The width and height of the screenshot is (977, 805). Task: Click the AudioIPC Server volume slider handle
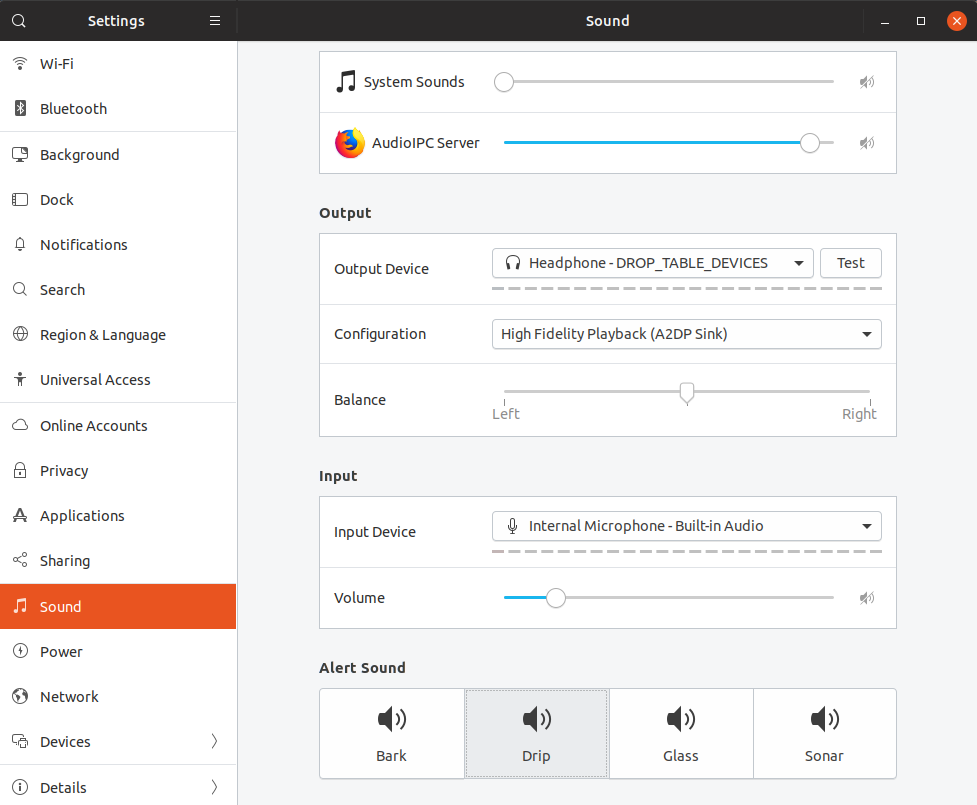coord(810,143)
